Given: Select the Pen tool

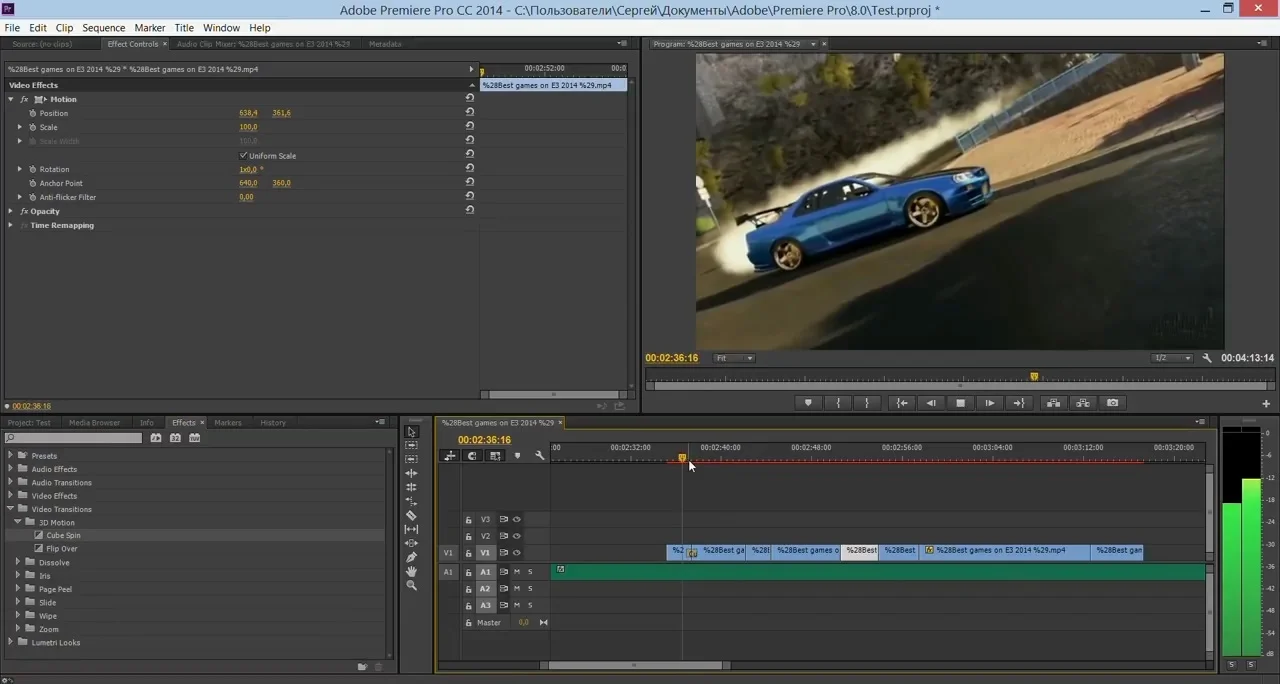Looking at the screenshot, I should (411, 557).
